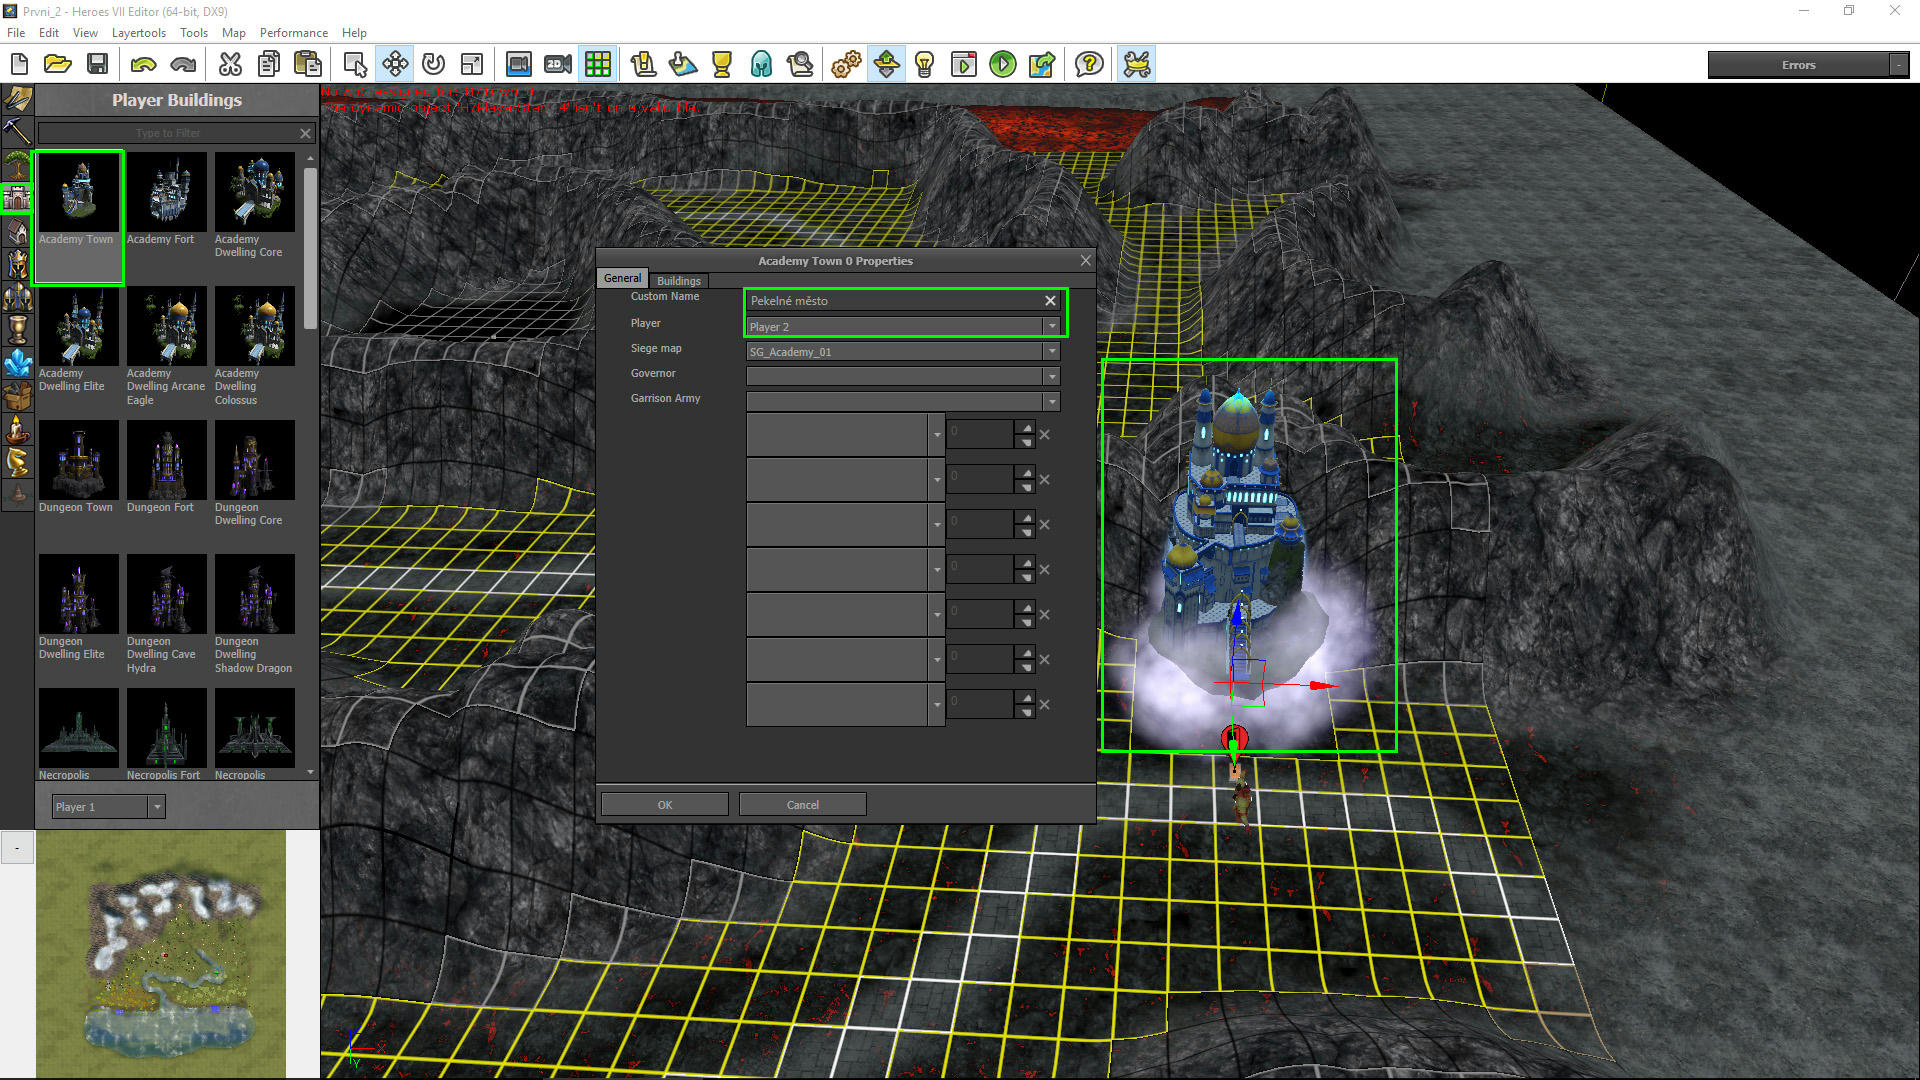Viewport: 1920px width, 1080px height.
Task: Activate the Select object tool
Action: click(x=355, y=65)
